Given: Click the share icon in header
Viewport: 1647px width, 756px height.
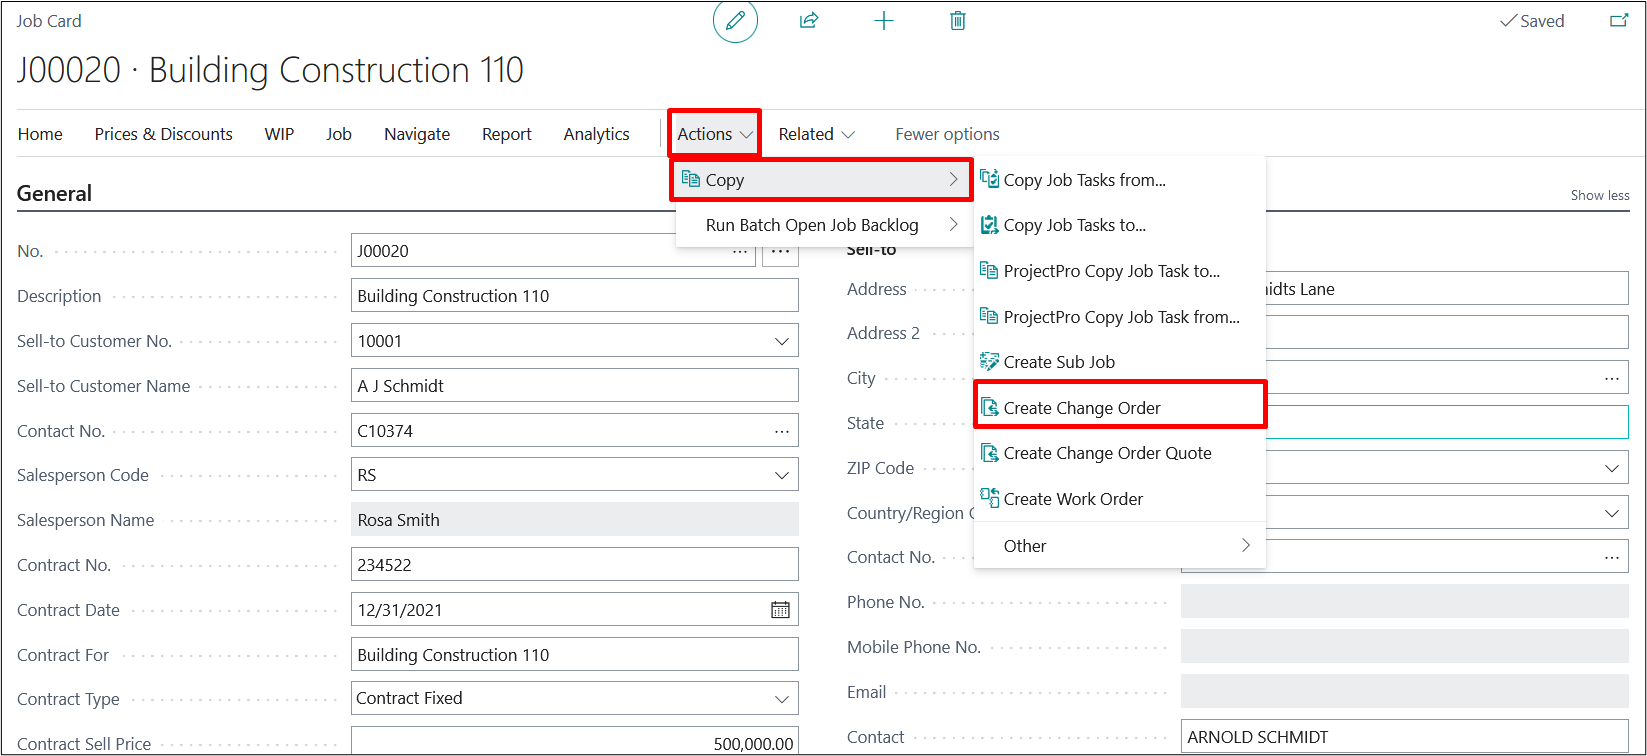Looking at the screenshot, I should (809, 21).
